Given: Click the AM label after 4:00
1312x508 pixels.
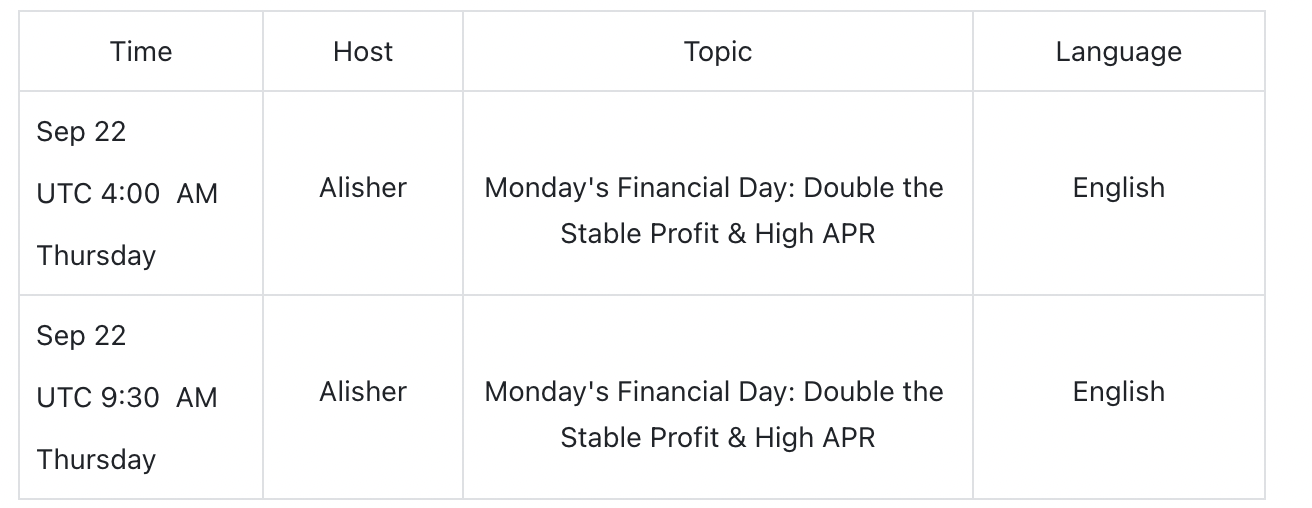Looking at the screenshot, I should coord(197,193).
